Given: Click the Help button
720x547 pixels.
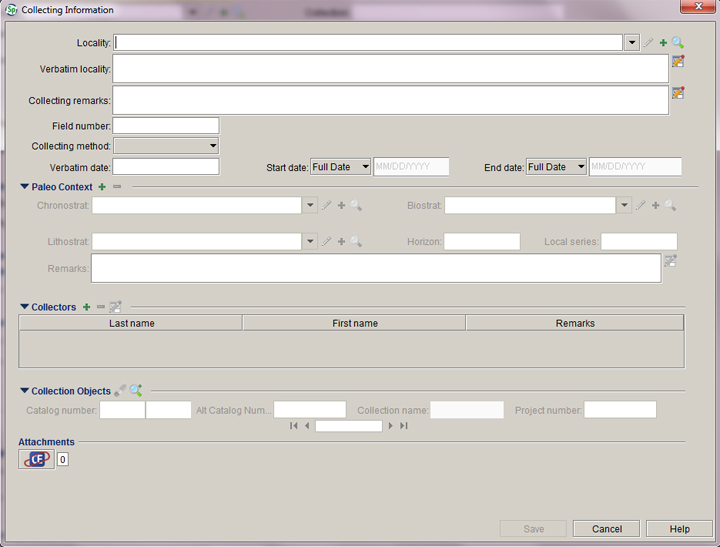Looking at the screenshot, I should point(679,529).
